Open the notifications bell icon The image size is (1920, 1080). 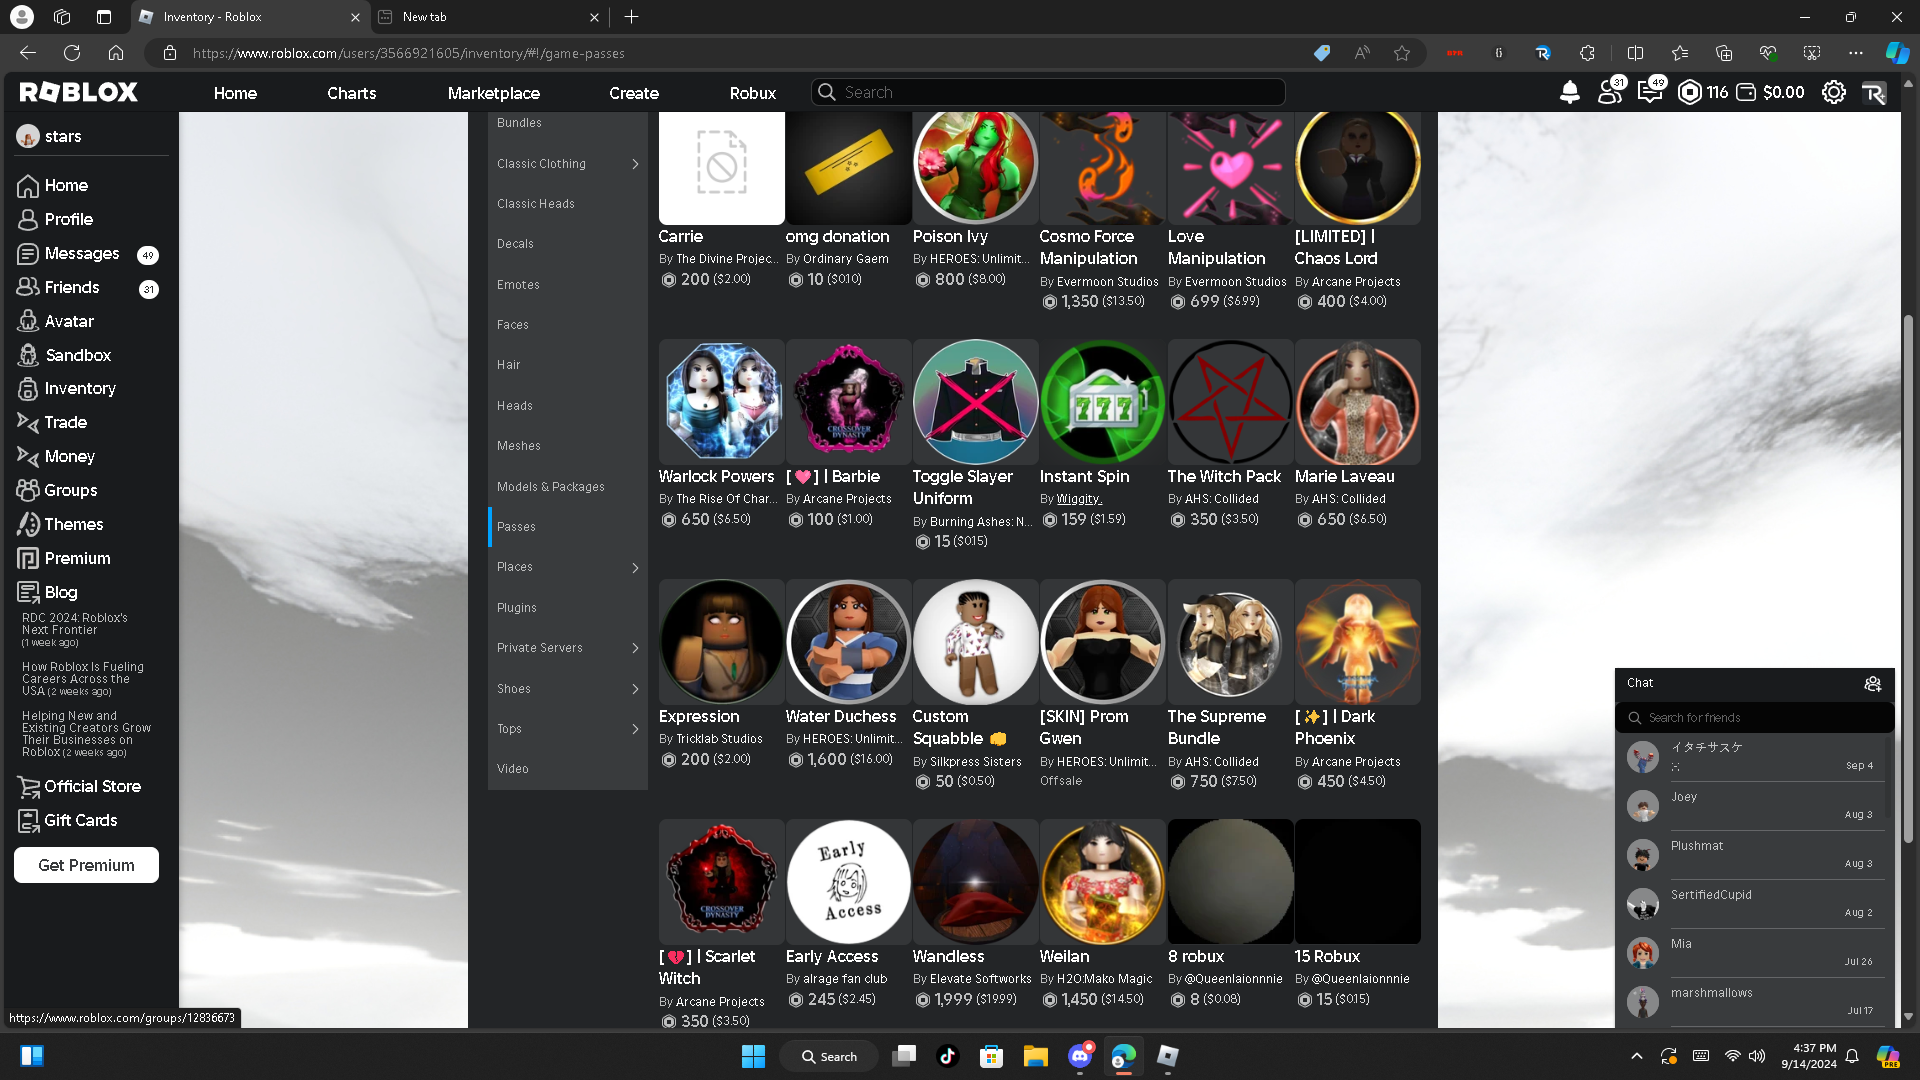coord(1569,92)
